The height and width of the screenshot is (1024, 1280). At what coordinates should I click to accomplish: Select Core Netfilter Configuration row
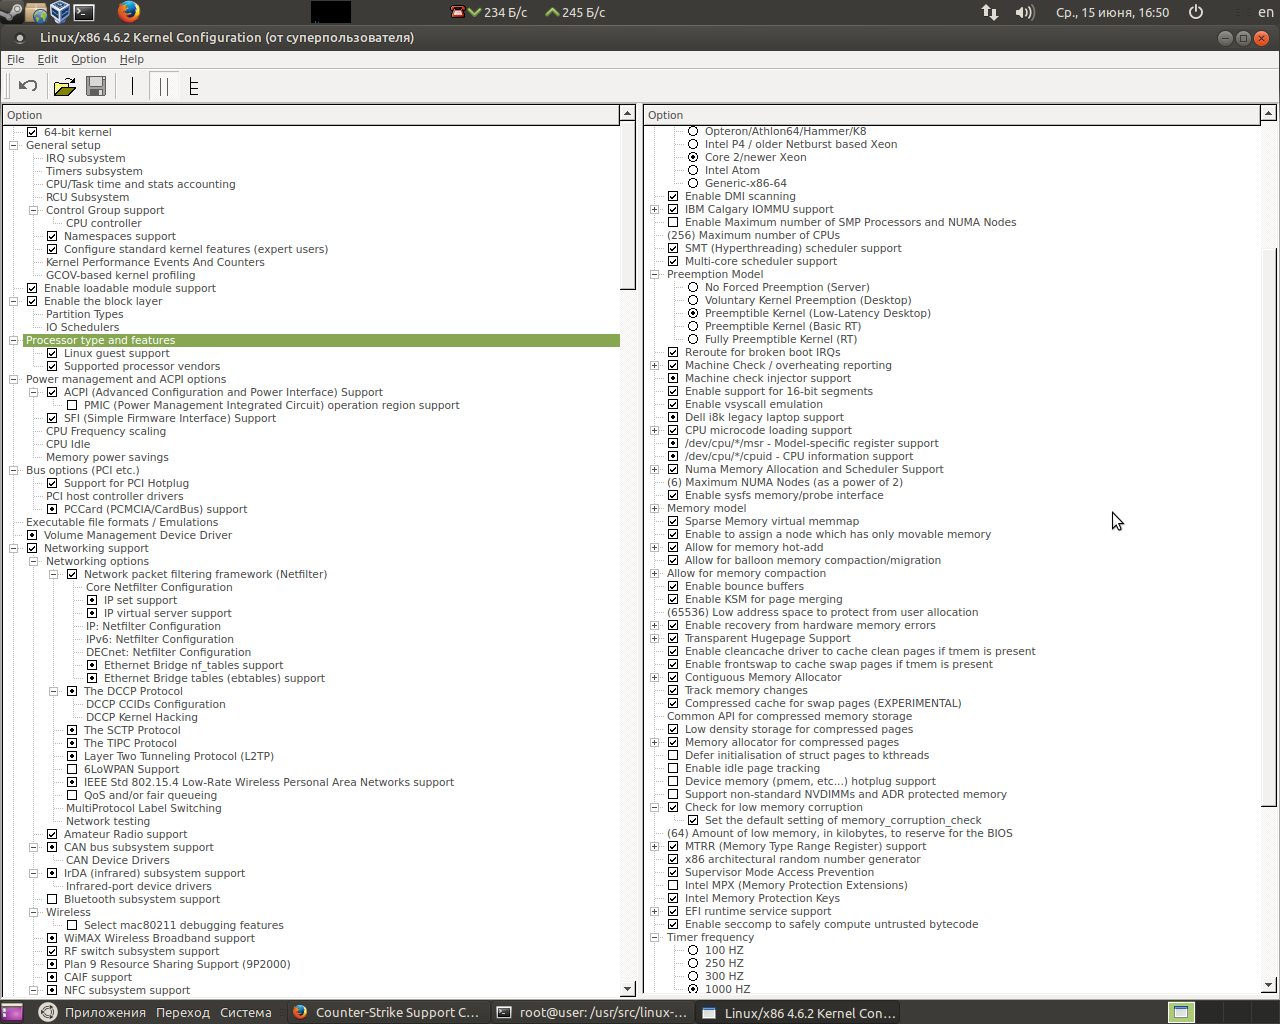point(159,587)
